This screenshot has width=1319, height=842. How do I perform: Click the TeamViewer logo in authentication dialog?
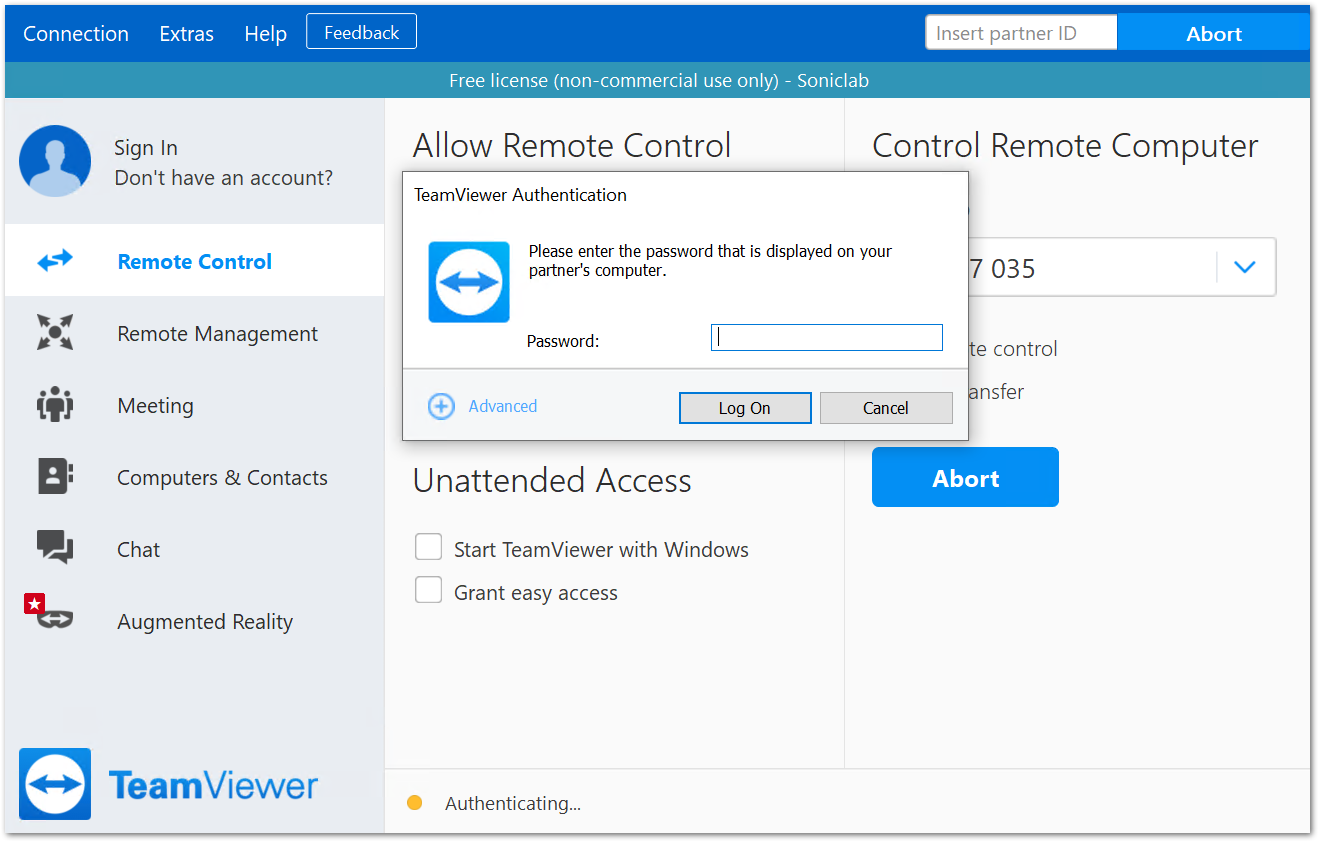point(469,282)
